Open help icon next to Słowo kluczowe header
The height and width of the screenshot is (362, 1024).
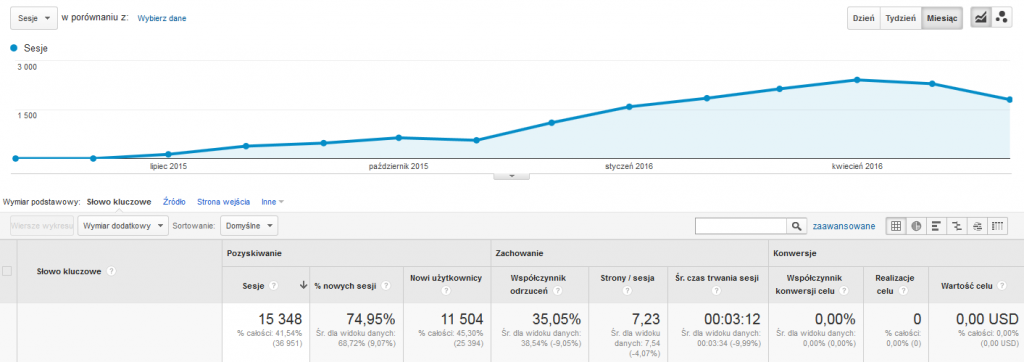pyautogui.click(x=112, y=271)
